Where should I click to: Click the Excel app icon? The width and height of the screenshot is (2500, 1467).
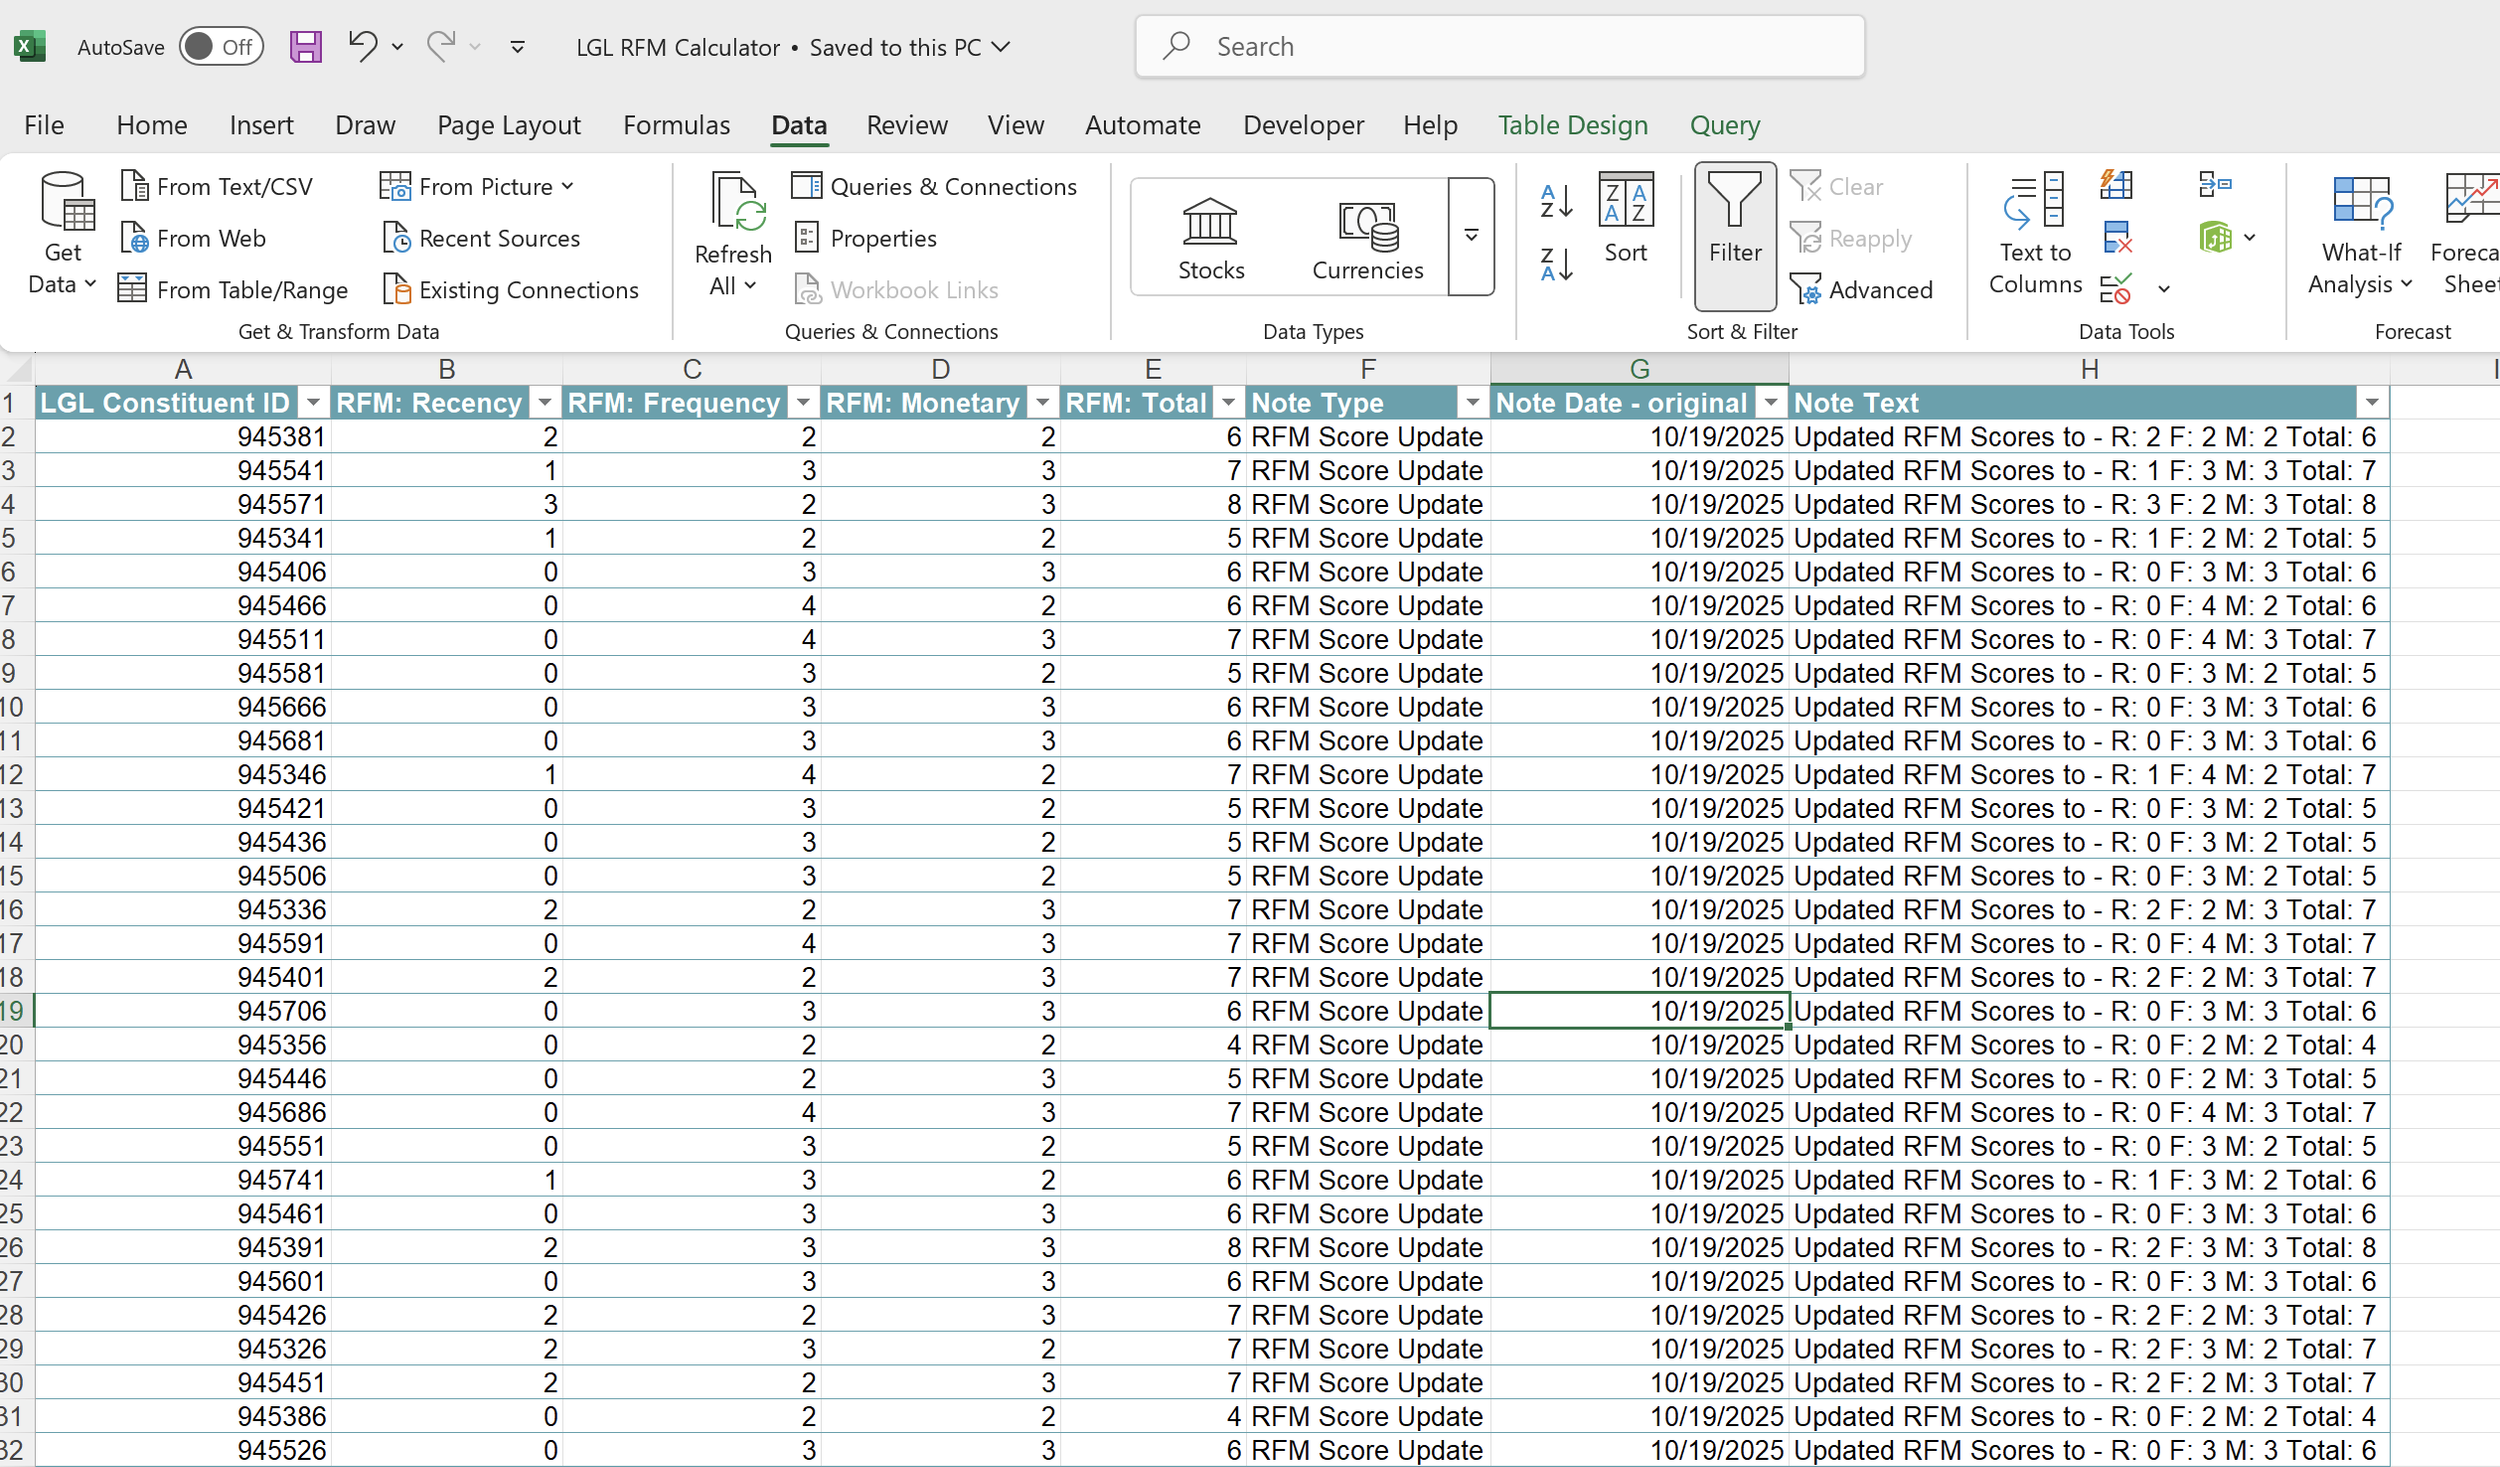30,47
